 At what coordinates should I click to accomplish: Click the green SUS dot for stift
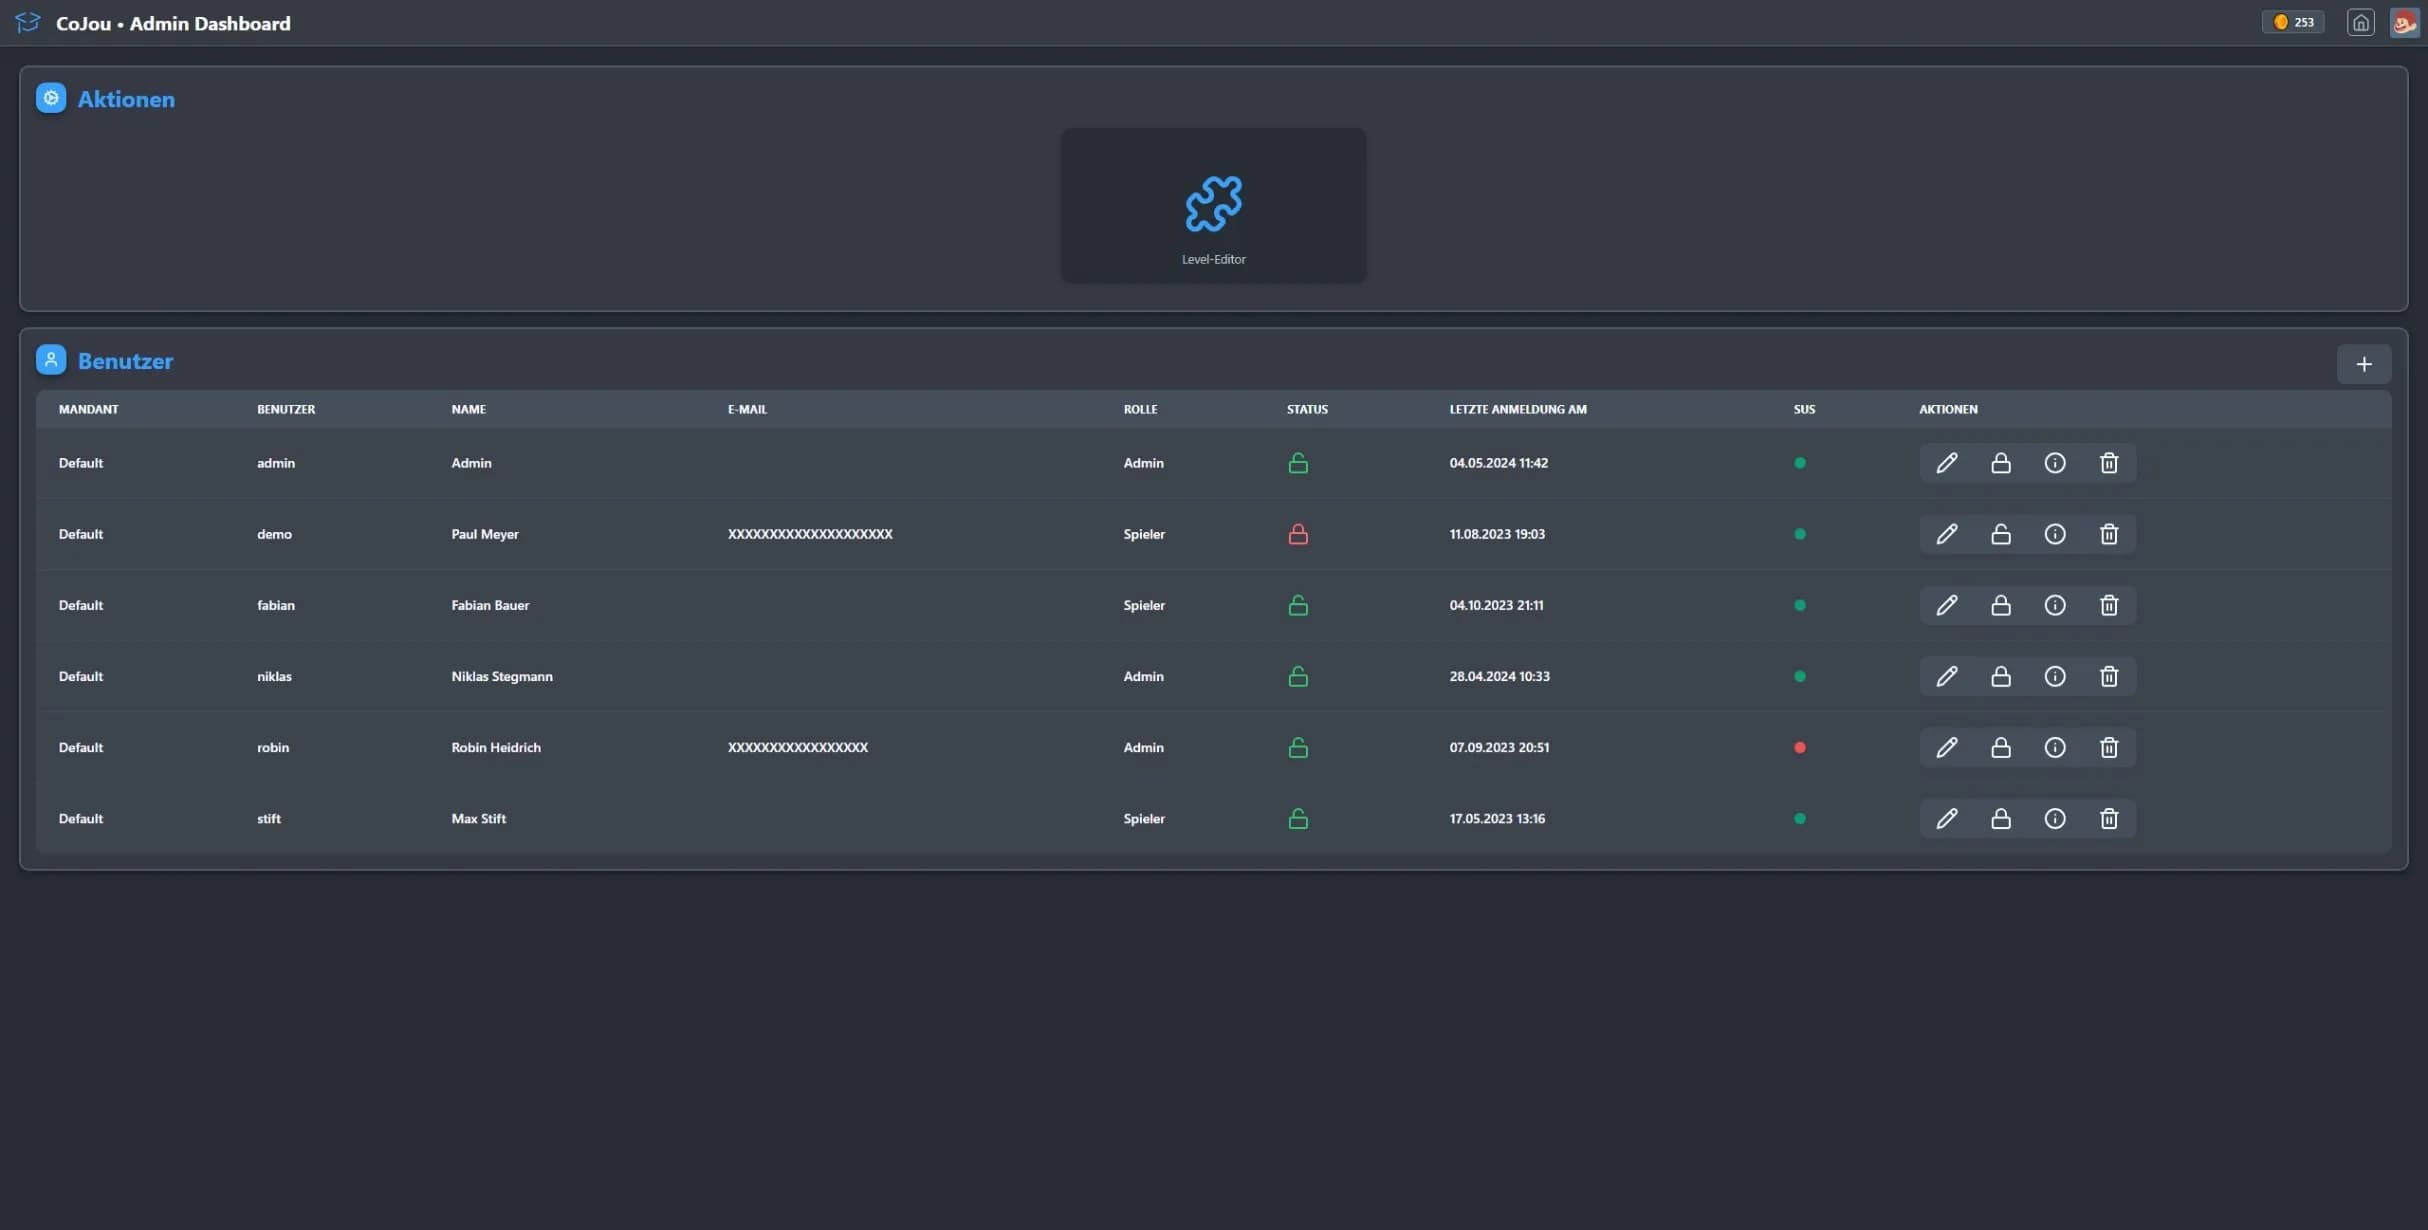click(1799, 818)
